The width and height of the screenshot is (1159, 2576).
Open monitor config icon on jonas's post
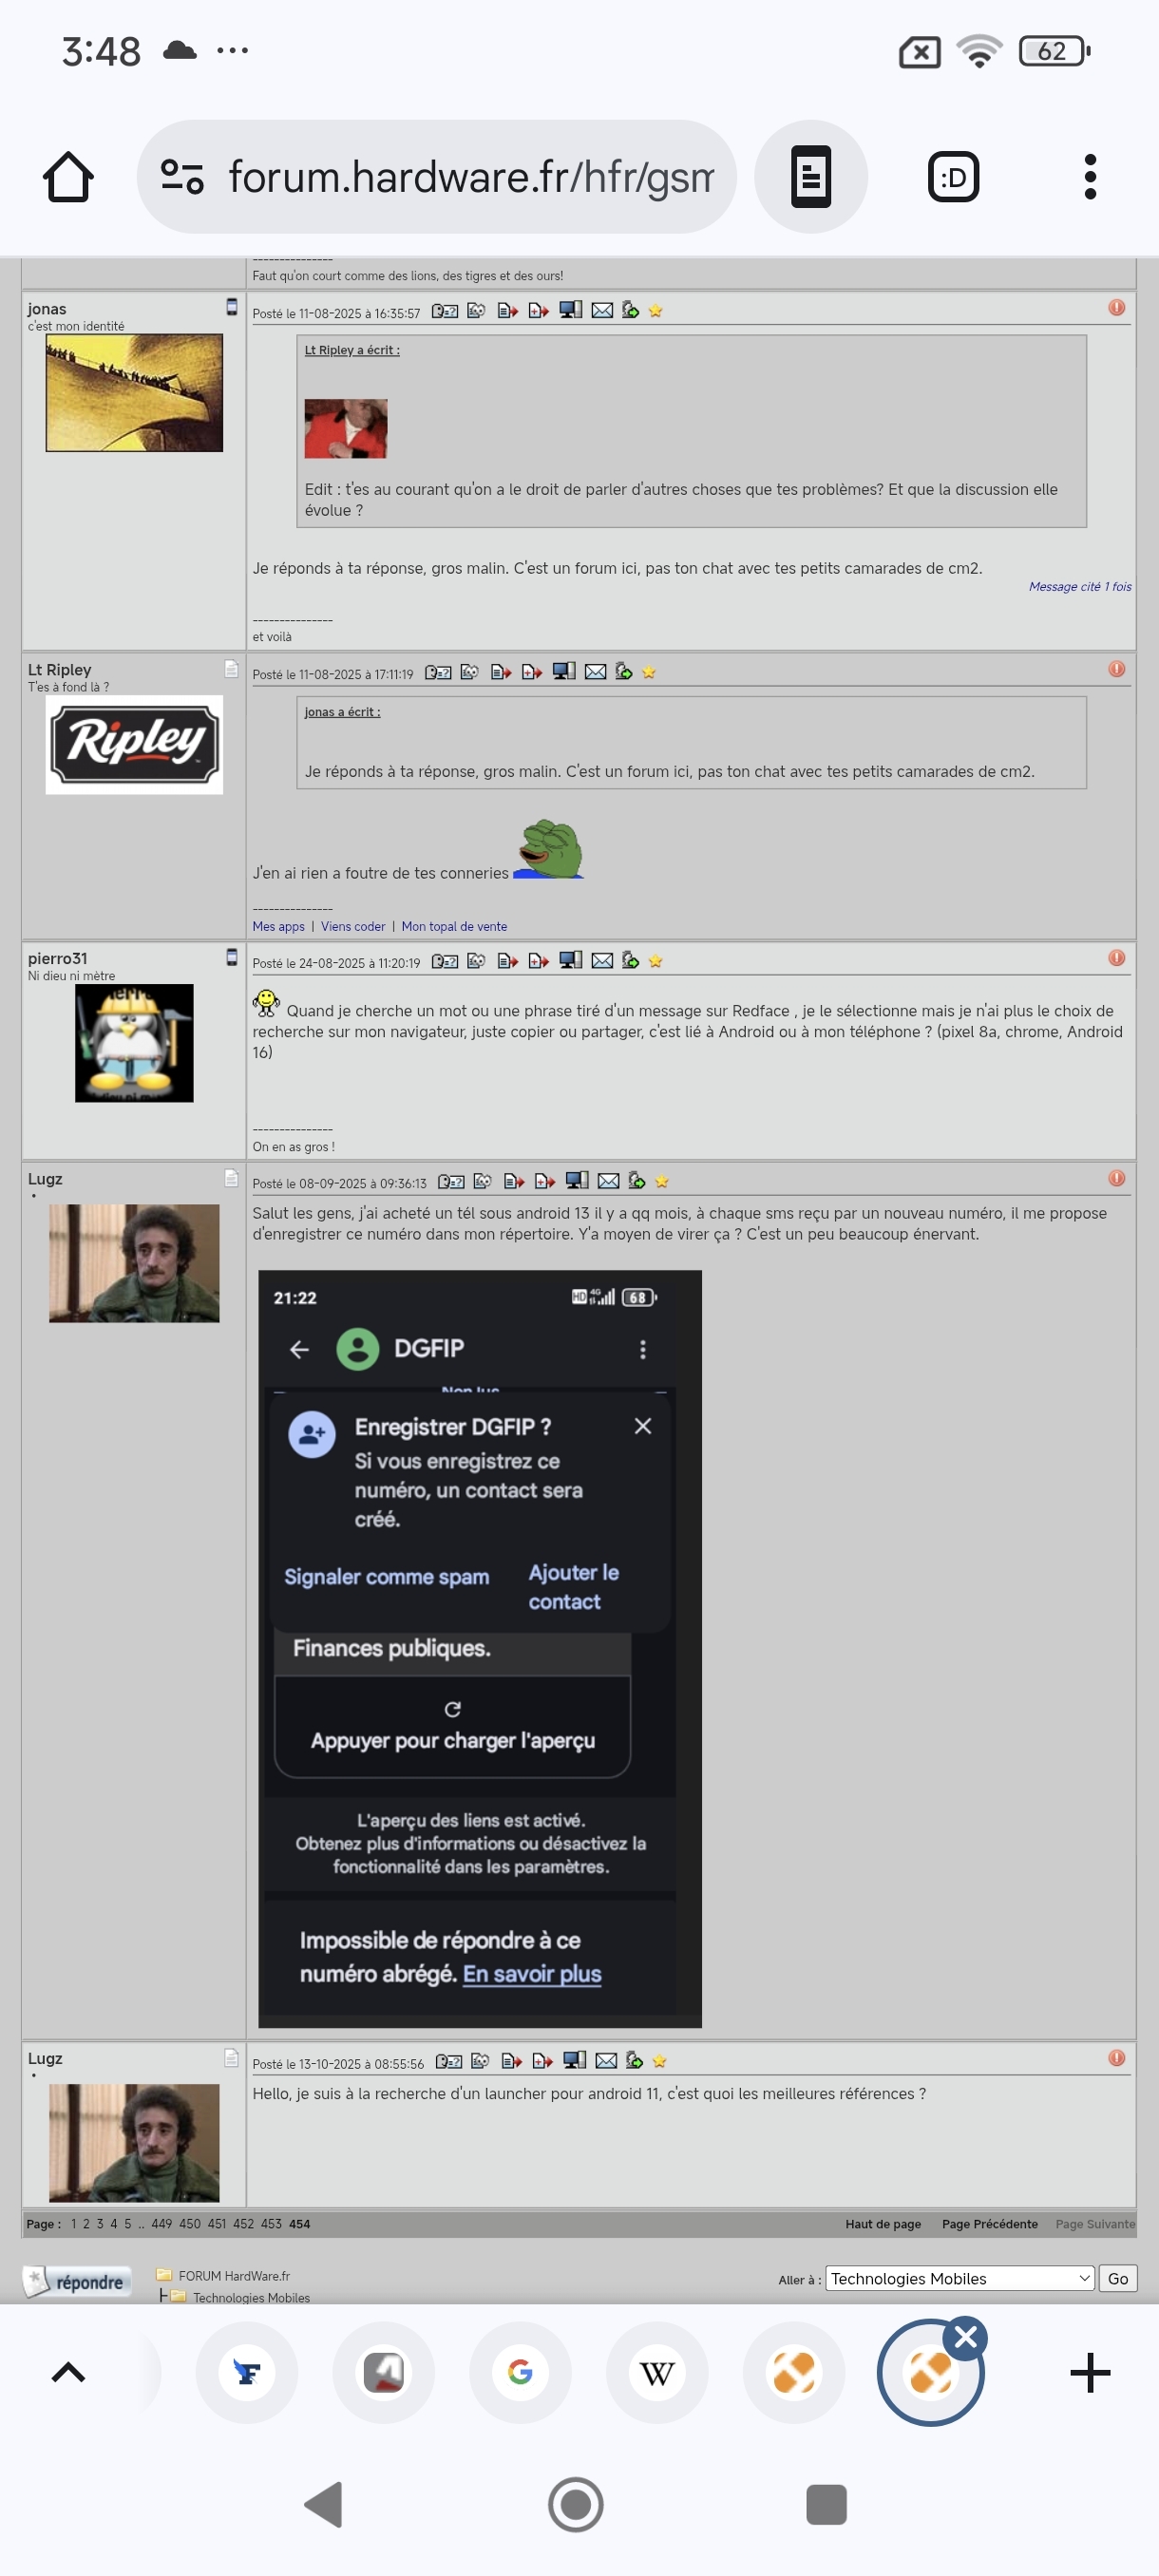coord(571,310)
